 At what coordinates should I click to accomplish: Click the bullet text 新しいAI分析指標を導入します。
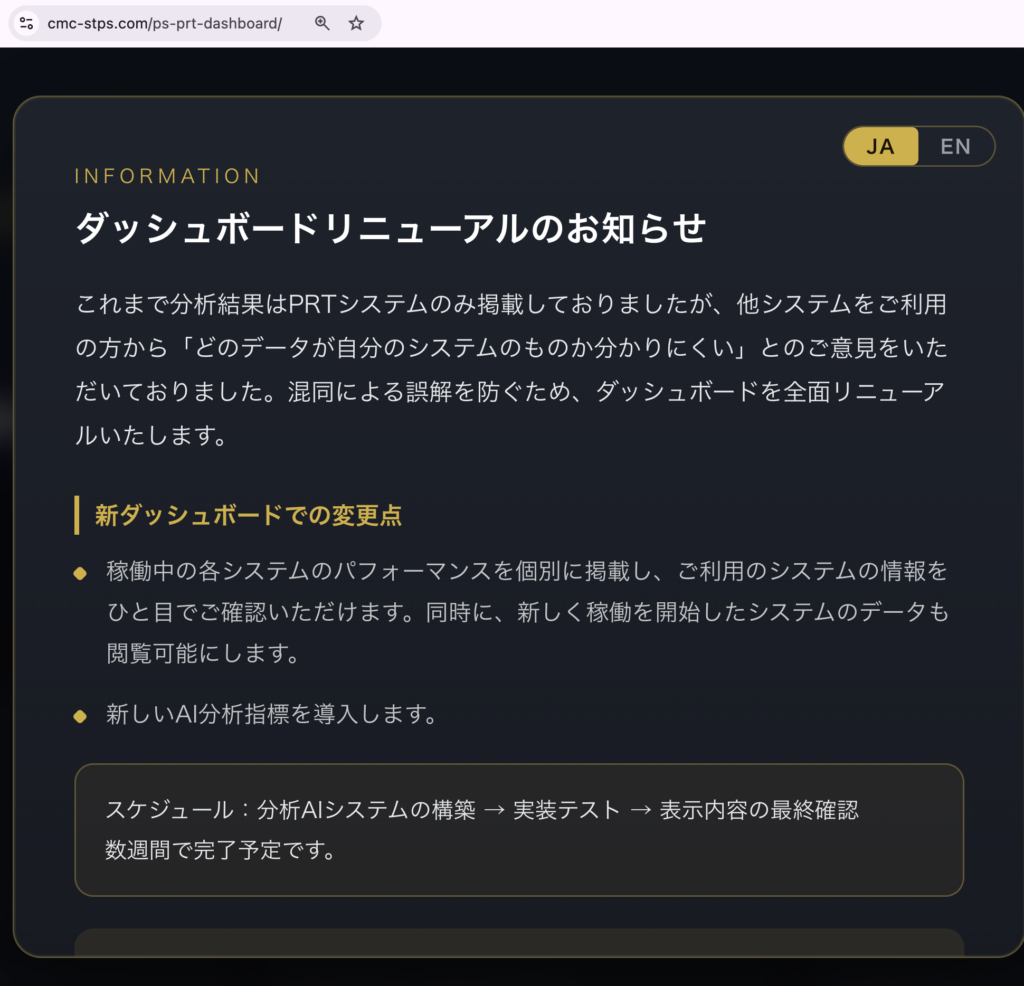pyautogui.click(x=272, y=714)
